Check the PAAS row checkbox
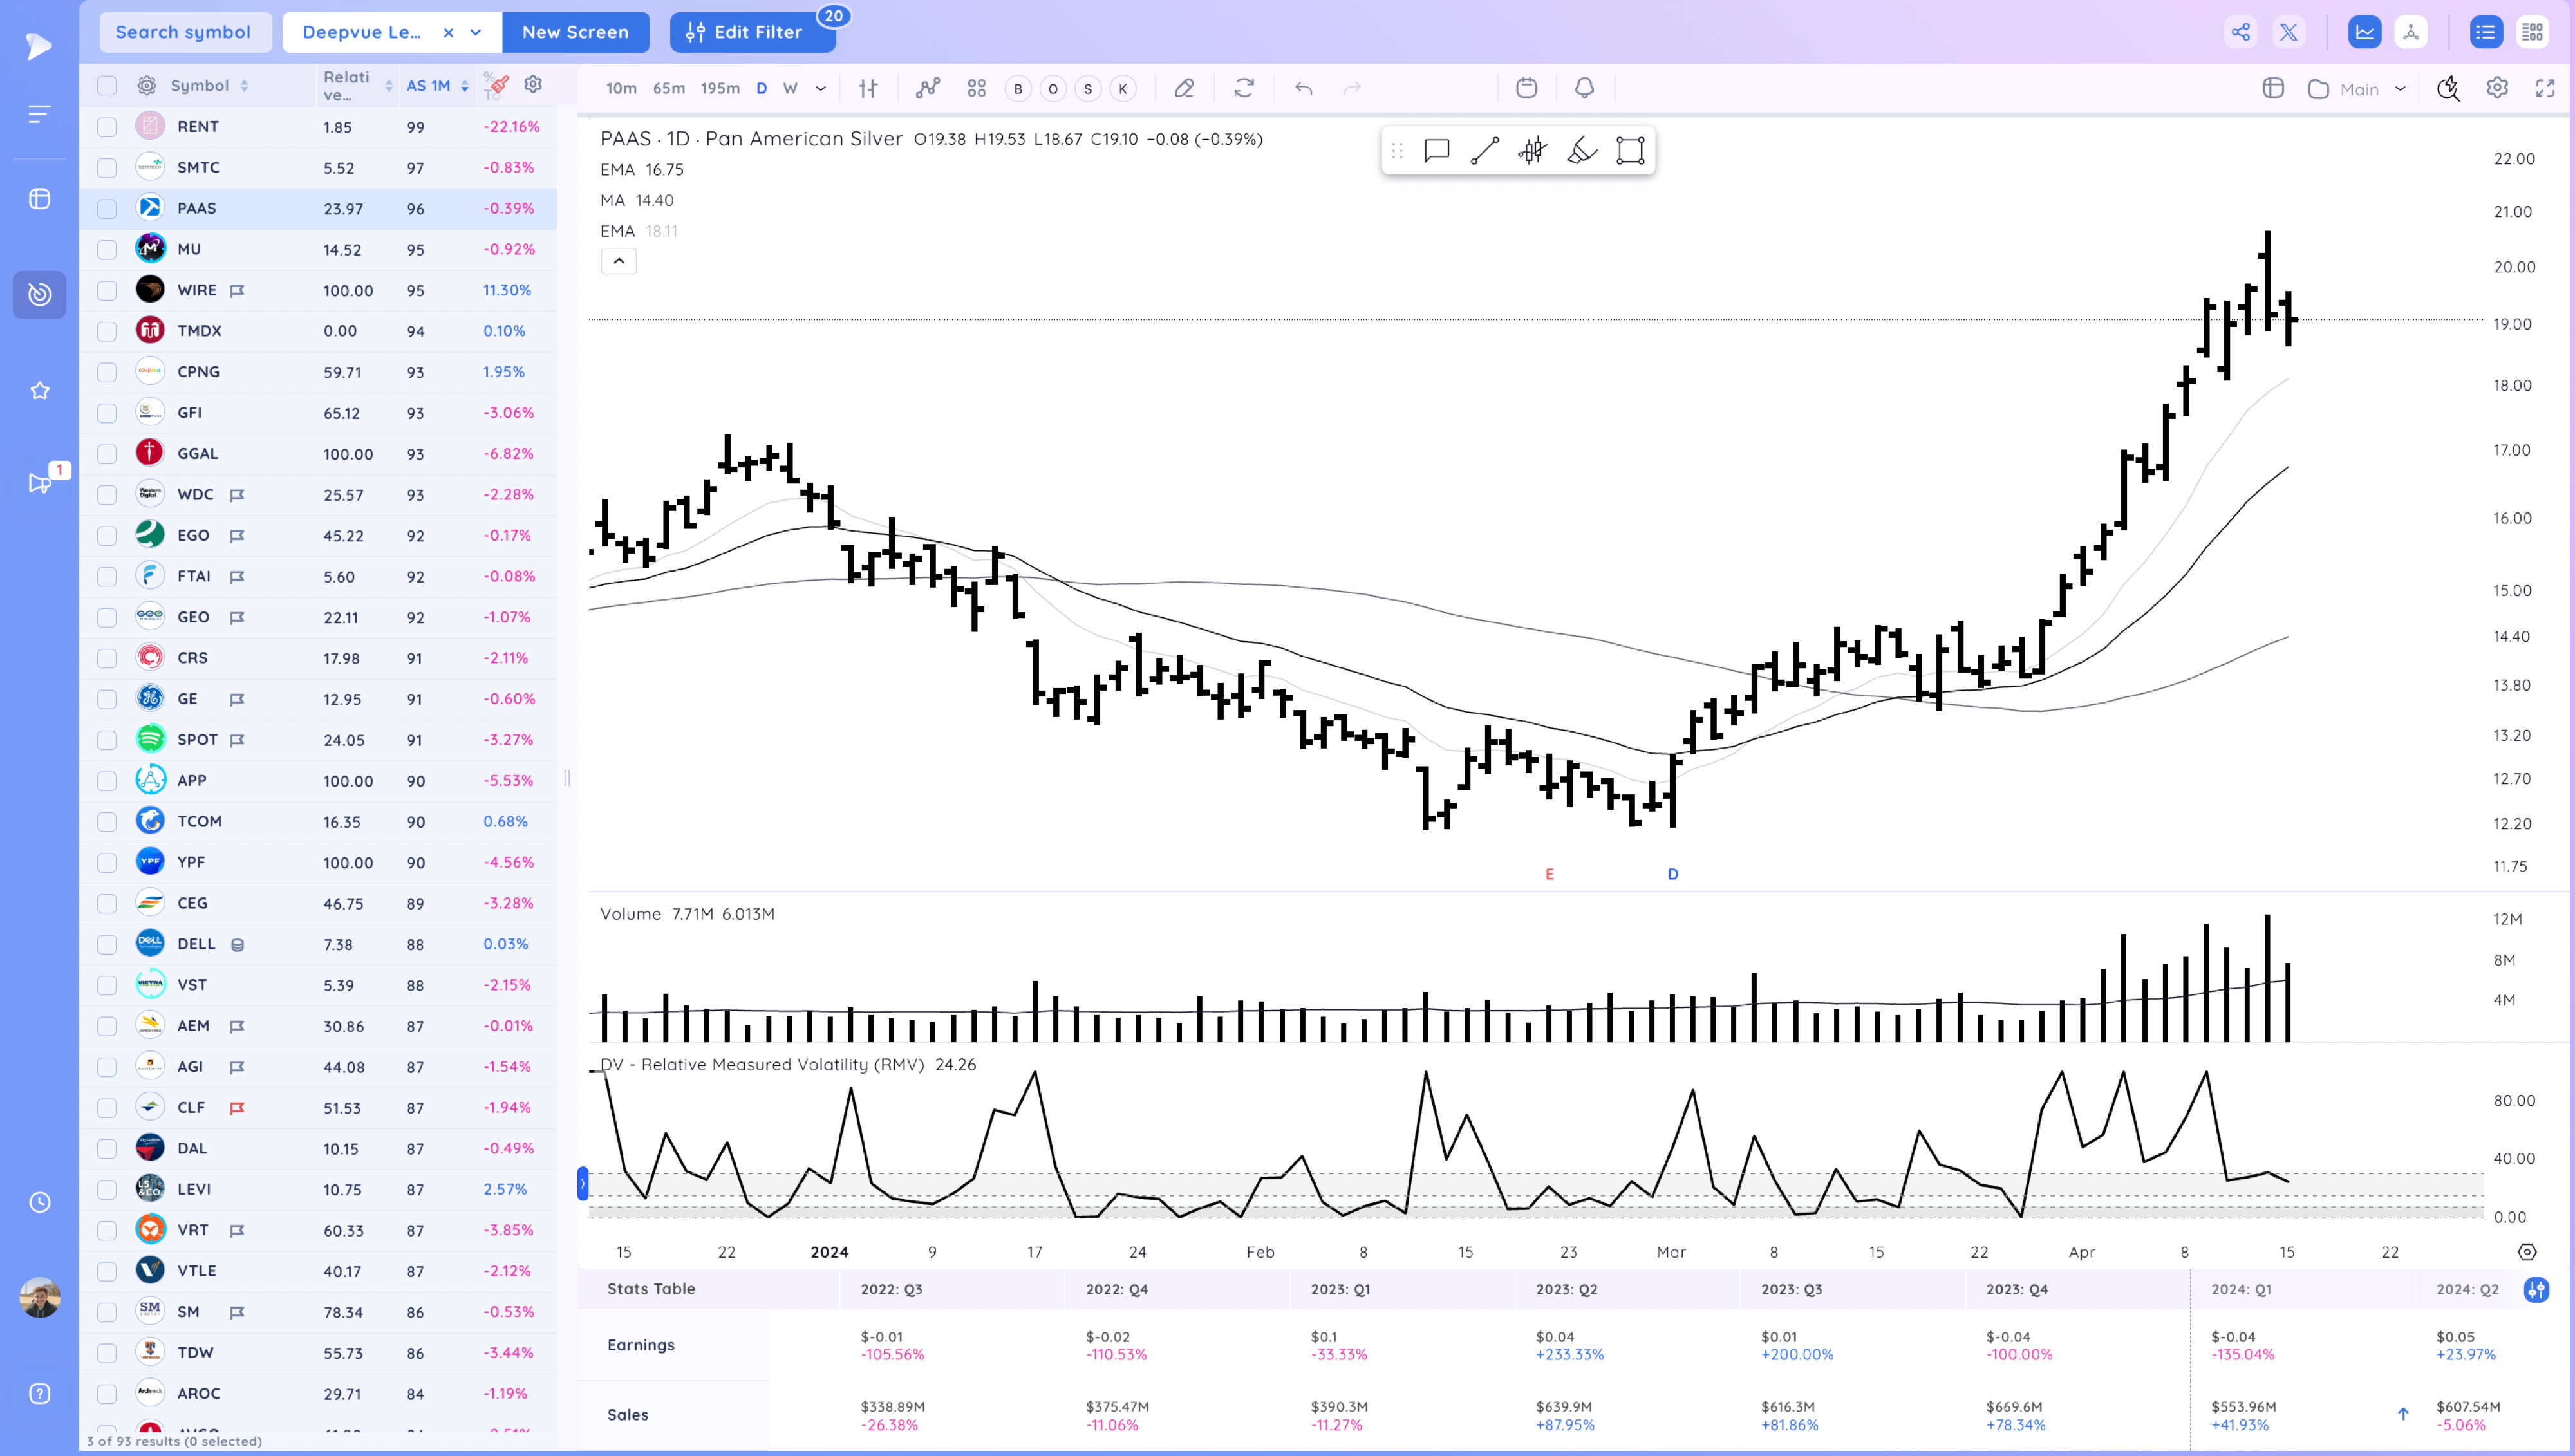Image resolution: width=2575 pixels, height=1456 pixels. [x=106, y=208]
